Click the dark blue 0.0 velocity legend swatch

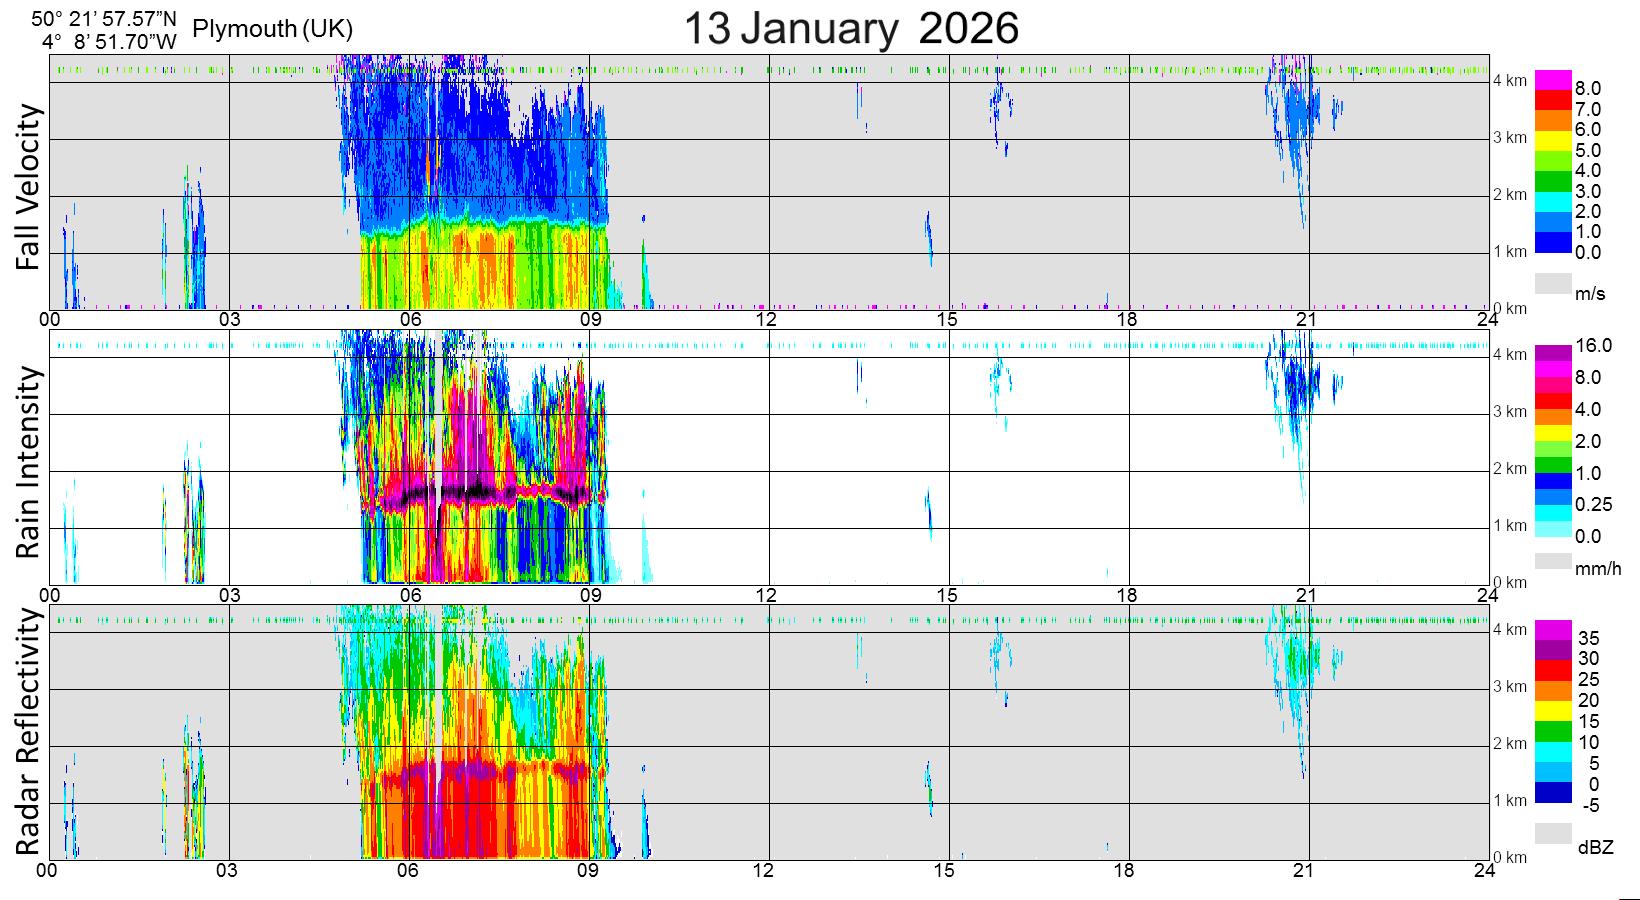1553,243
